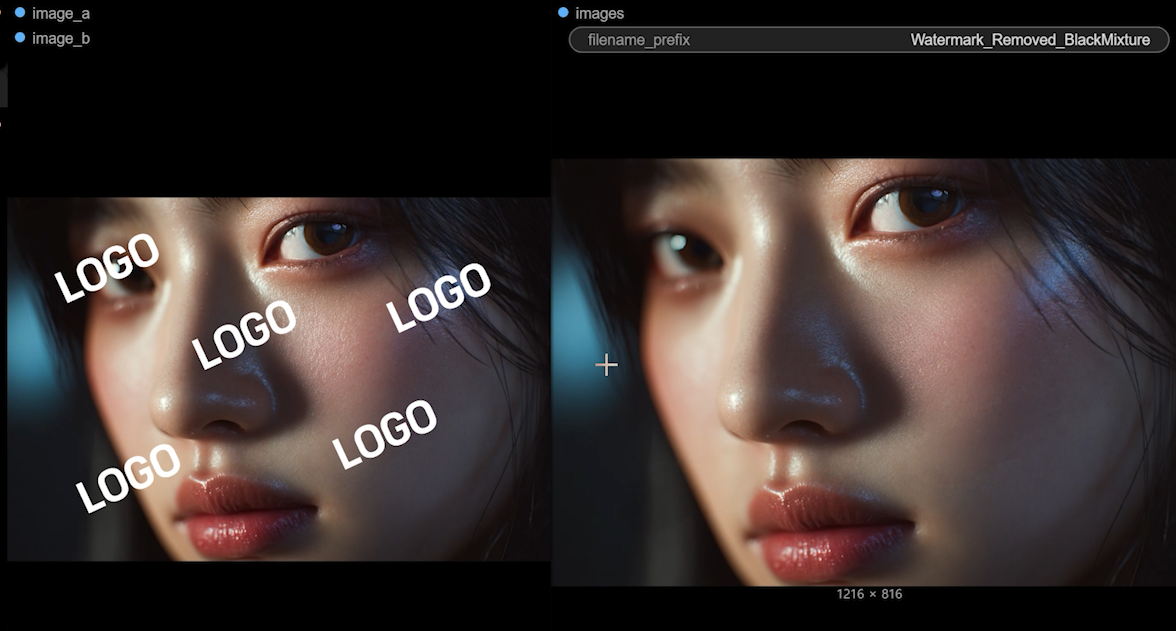The width and height of the screenshot is (1176, 631).
Task: Click the images input connector dot
Action: [x=563, y=13]
